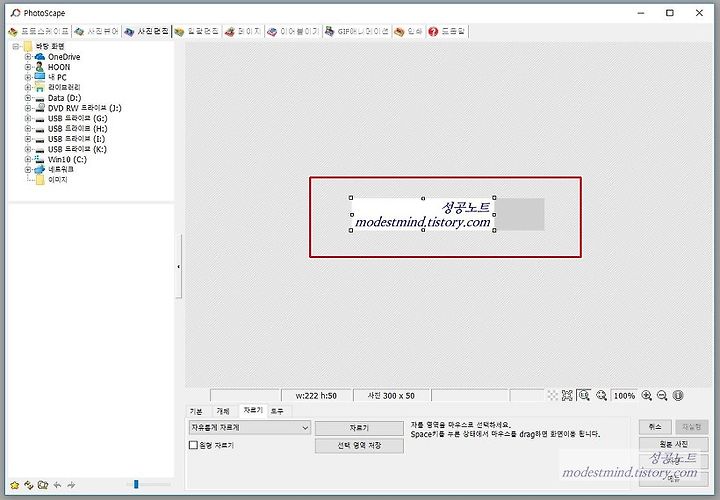
Task: Open the 일괄편집 tab
Action: click(197, 31)
